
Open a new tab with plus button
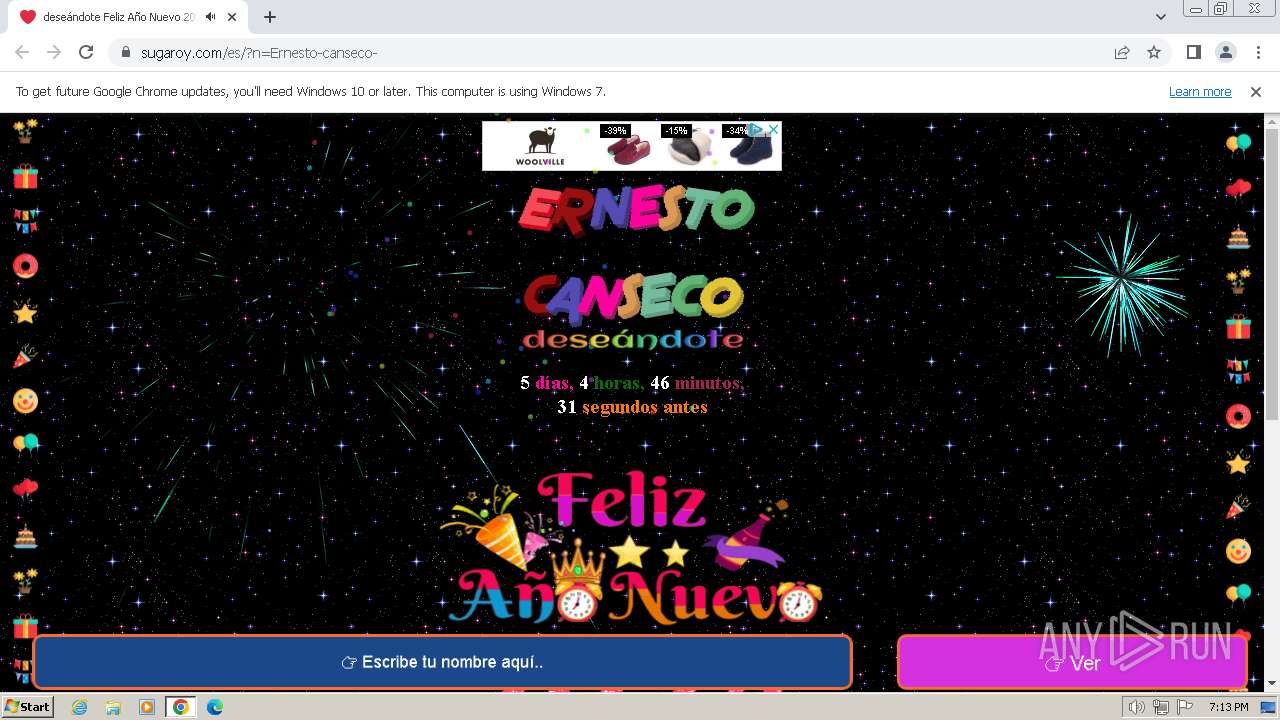(x=270, y=17)
